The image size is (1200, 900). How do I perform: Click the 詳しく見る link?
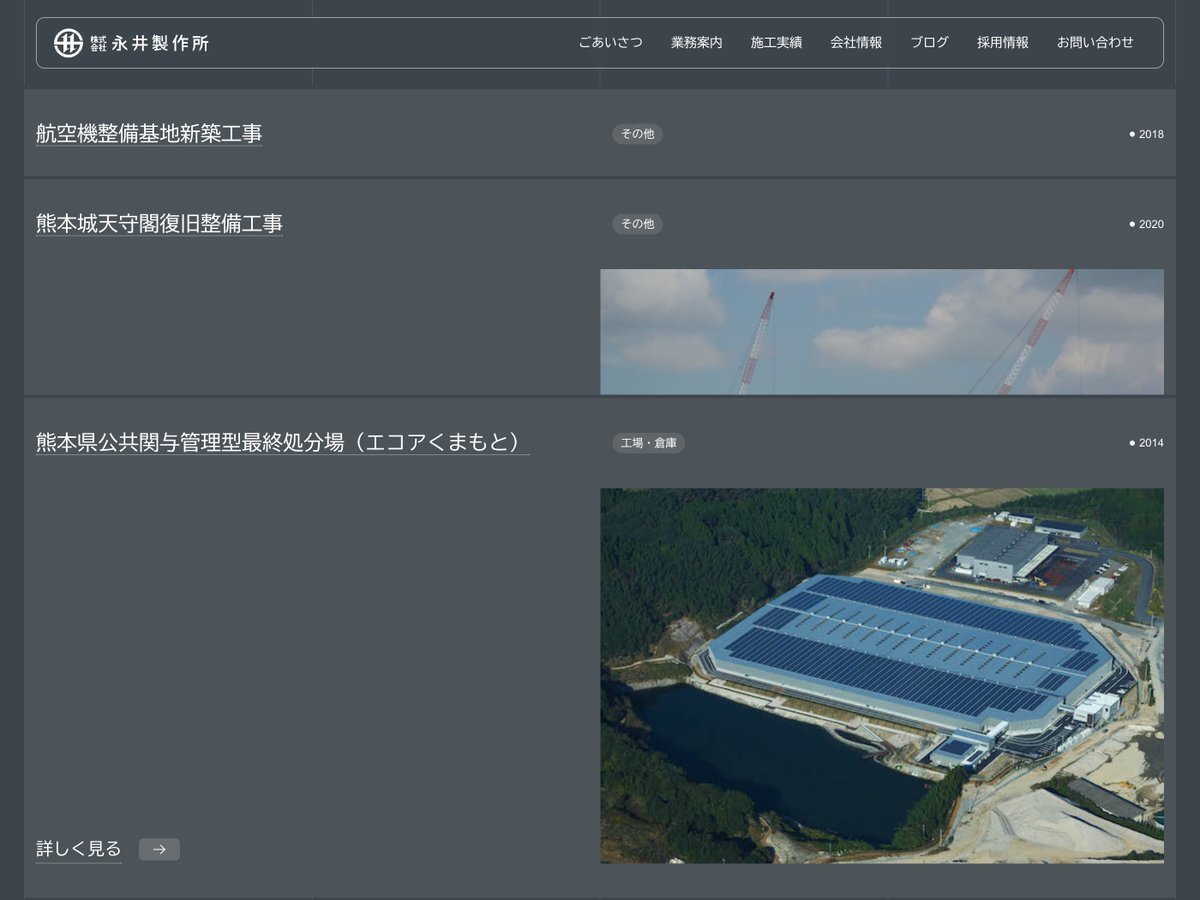(x=78, y=849)
